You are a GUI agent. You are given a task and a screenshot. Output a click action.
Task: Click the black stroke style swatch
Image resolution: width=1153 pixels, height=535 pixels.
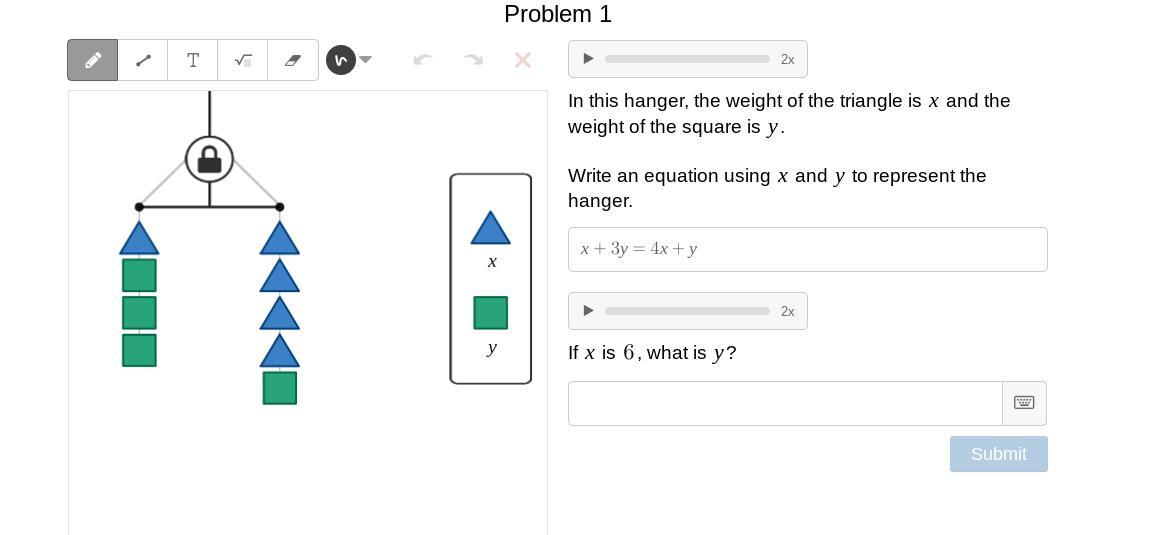(x=340, y=60)
